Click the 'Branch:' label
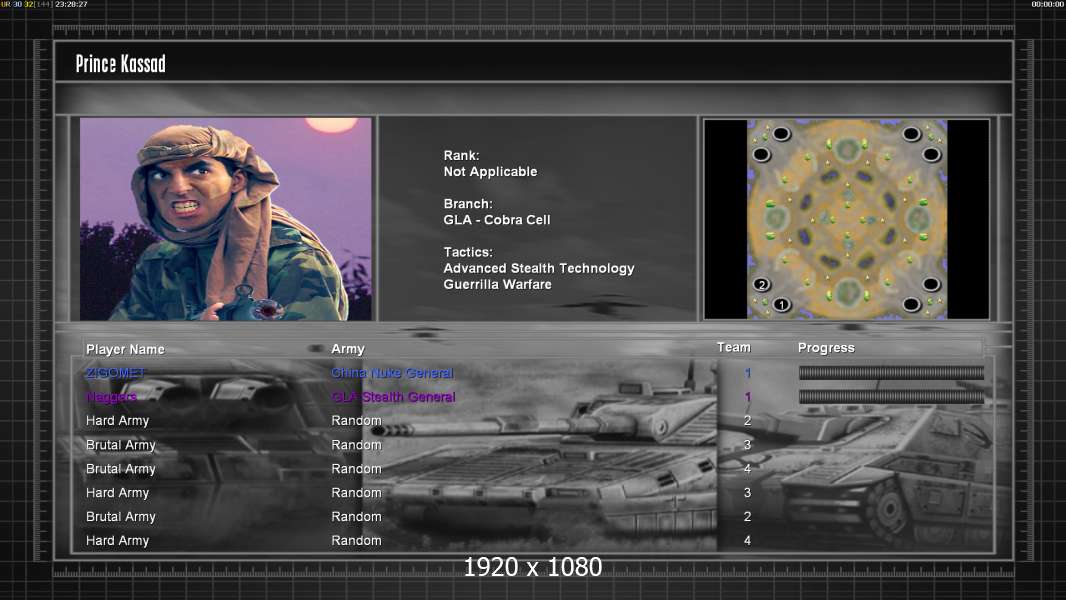The width and height of the screenshot is (1066, 600). tap(468, 204)
